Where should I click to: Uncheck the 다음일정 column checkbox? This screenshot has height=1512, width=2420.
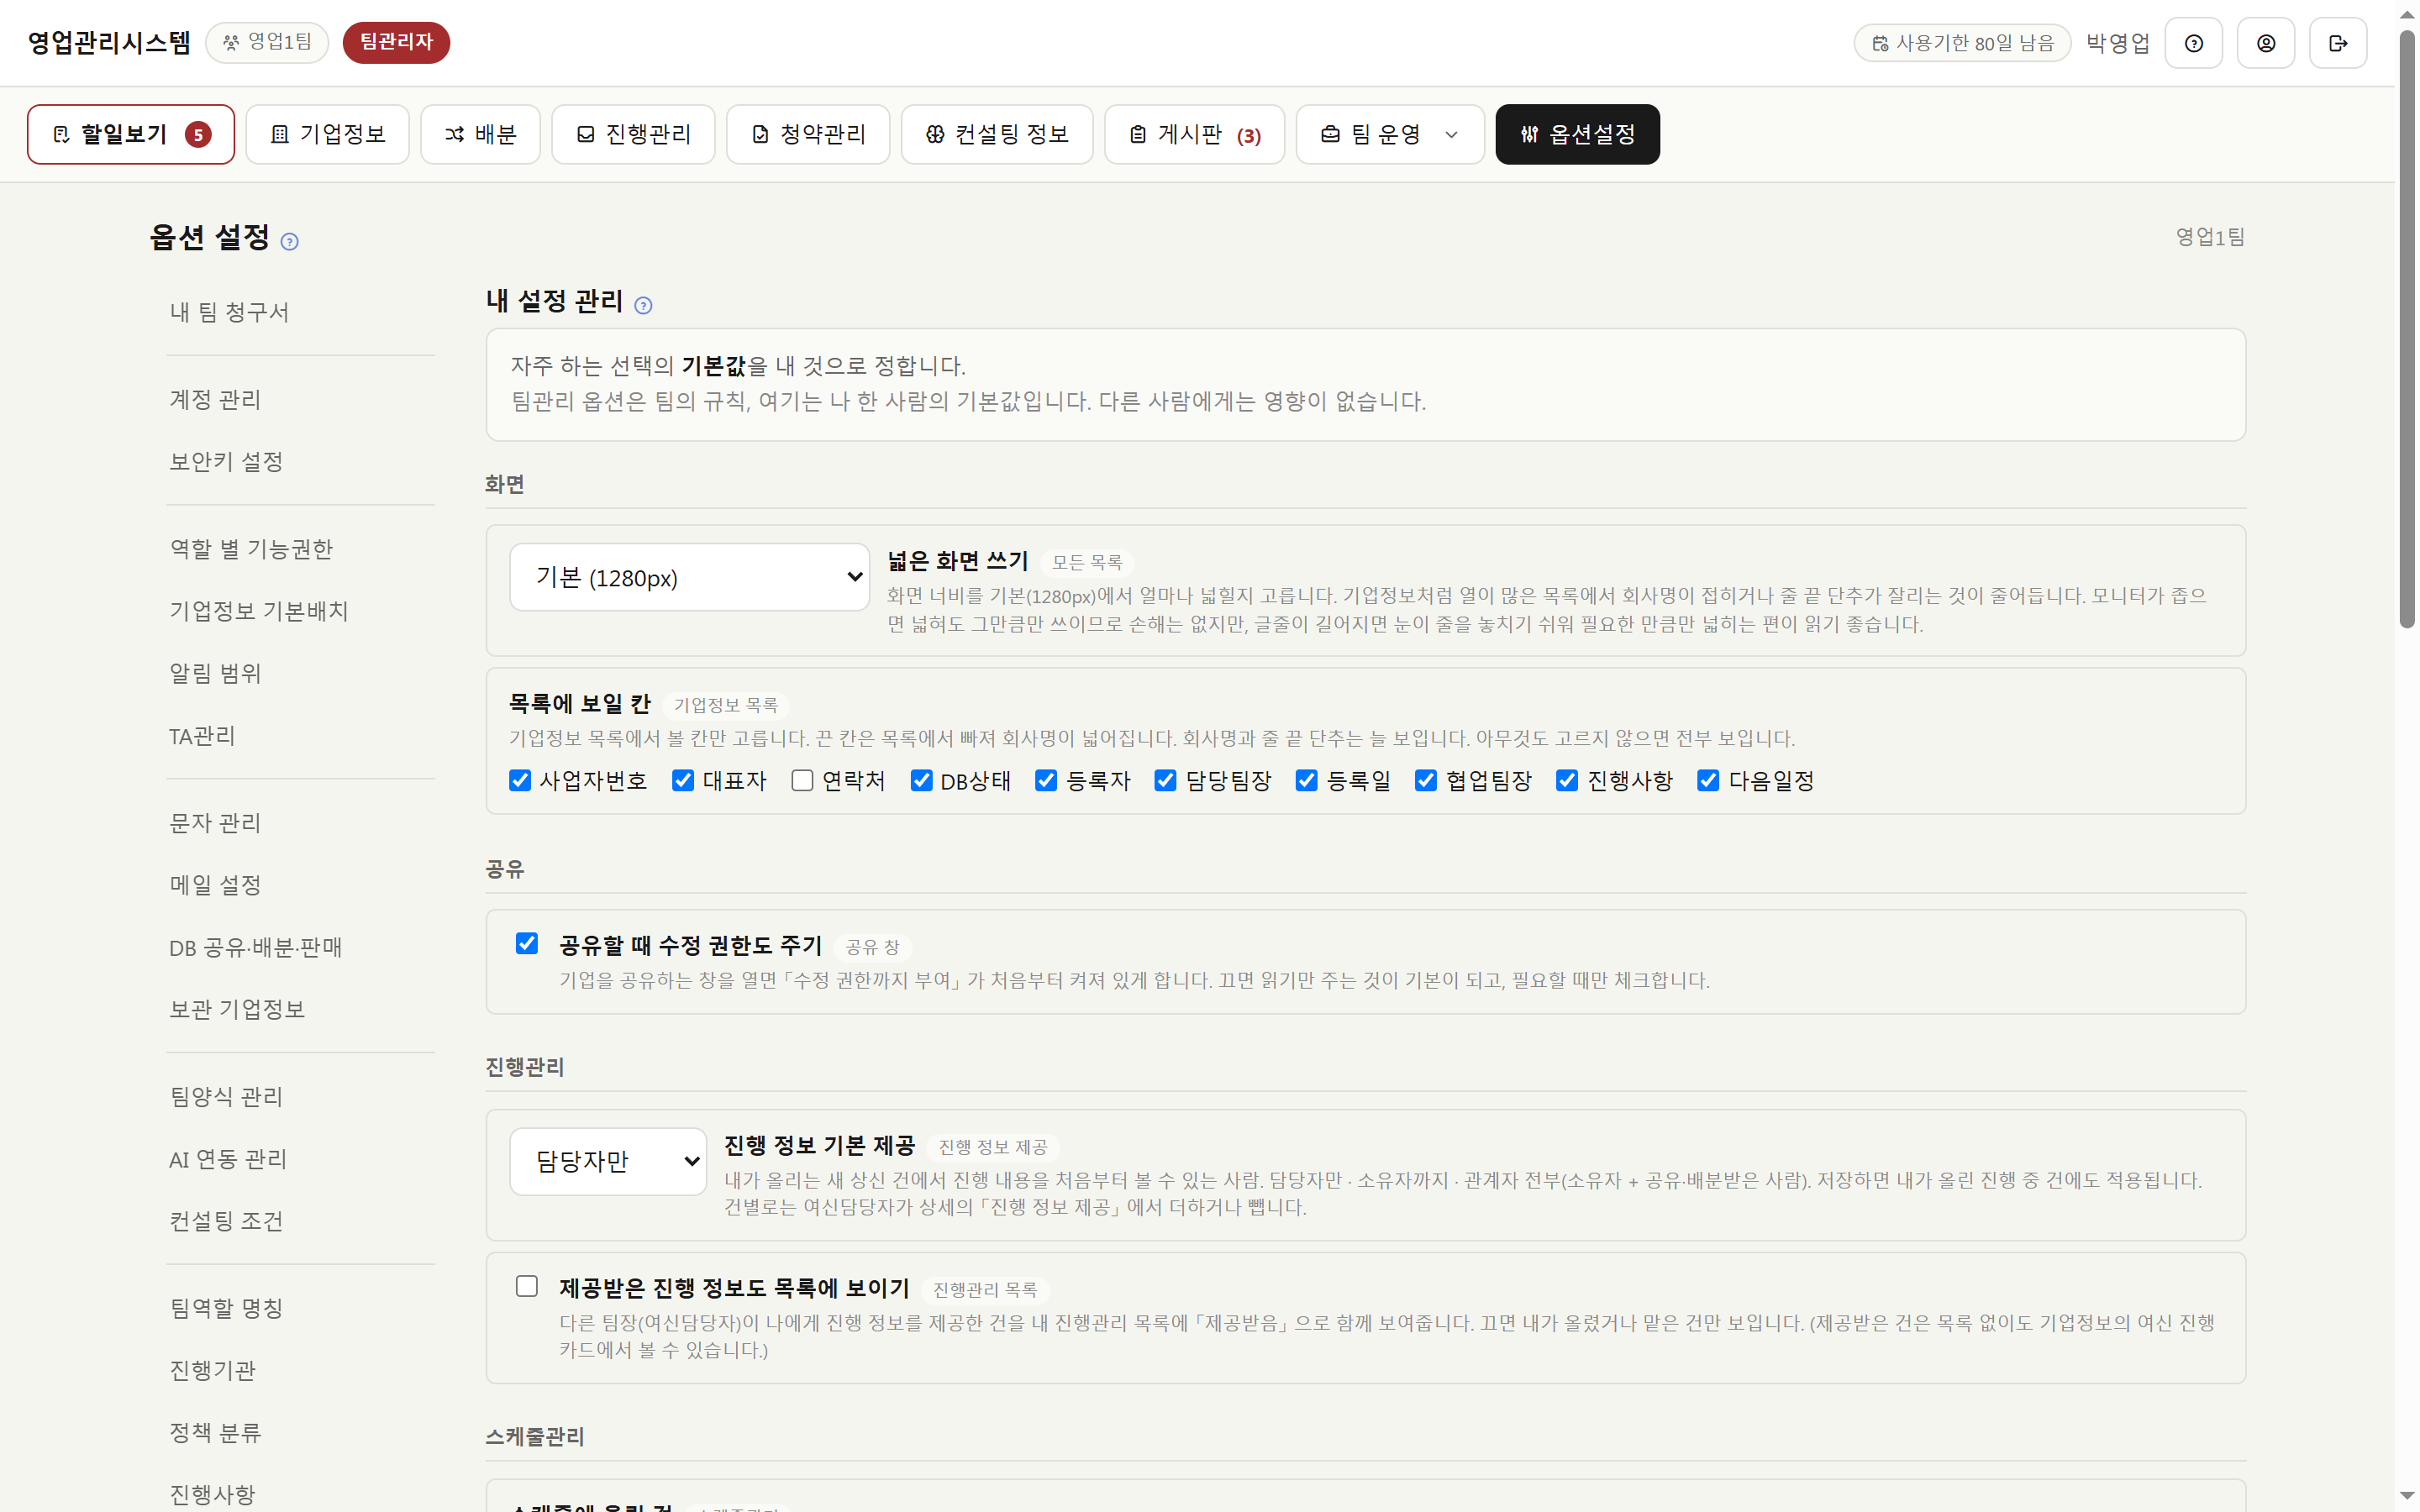1708,780
